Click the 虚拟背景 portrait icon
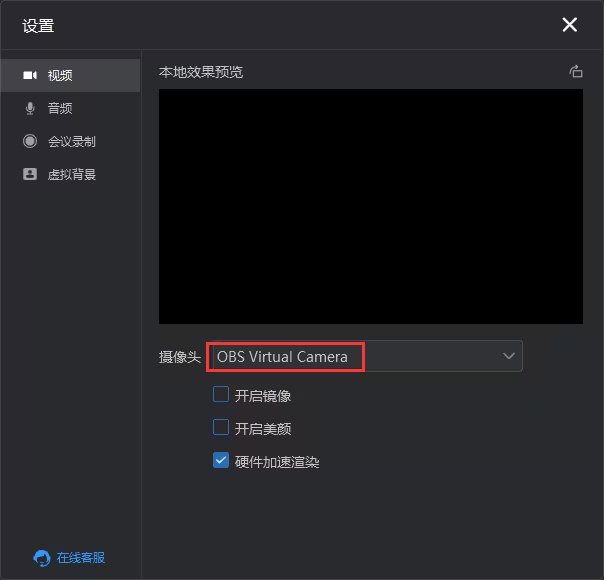Image resolution: width=604 pixels, height=580 pixels. (30, 174)
